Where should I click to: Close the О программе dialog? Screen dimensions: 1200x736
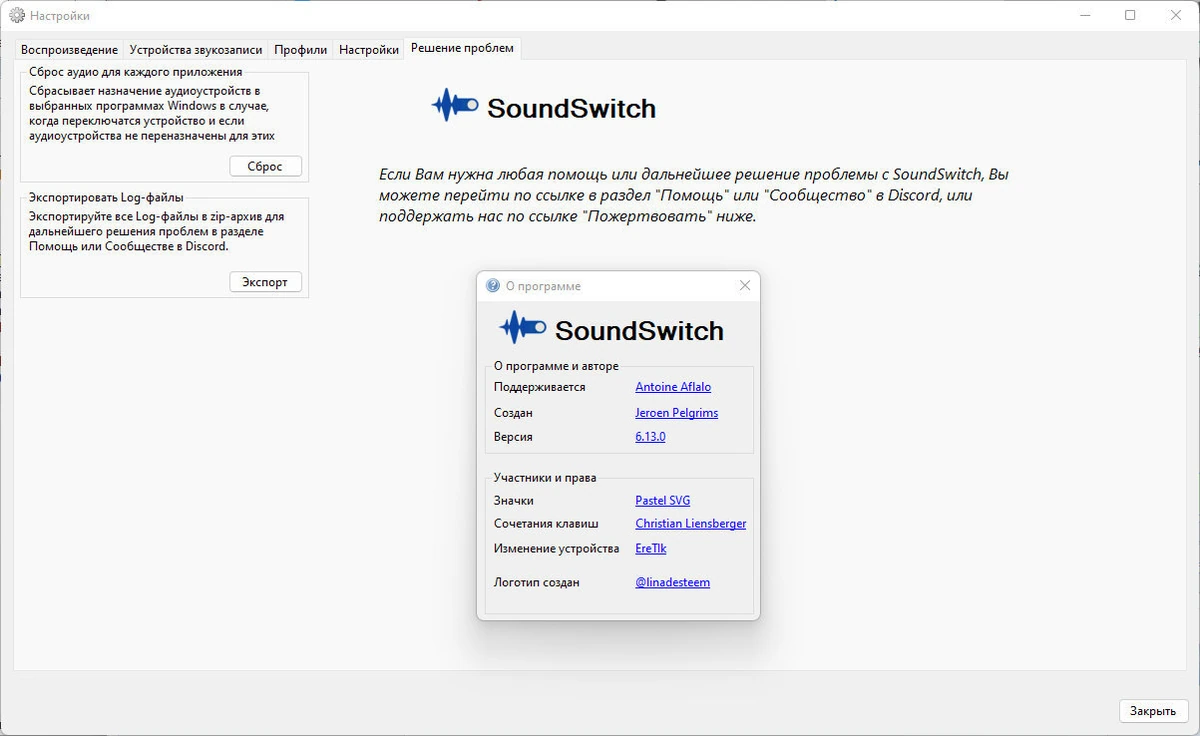[744, 286]
